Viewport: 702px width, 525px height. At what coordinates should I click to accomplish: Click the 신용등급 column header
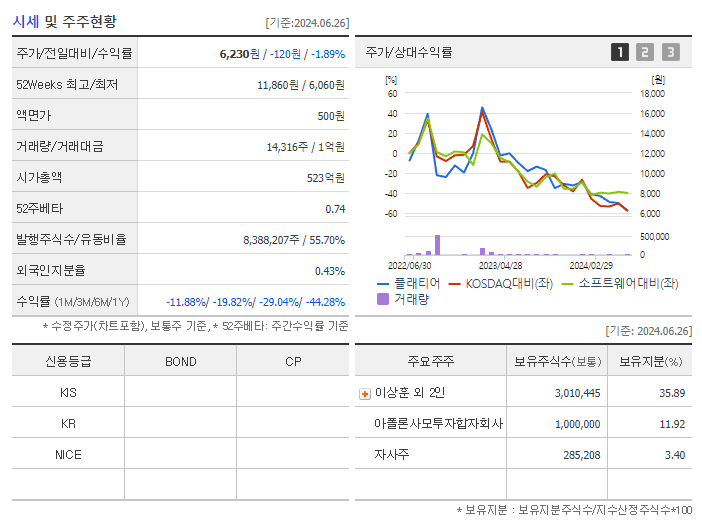68,361
